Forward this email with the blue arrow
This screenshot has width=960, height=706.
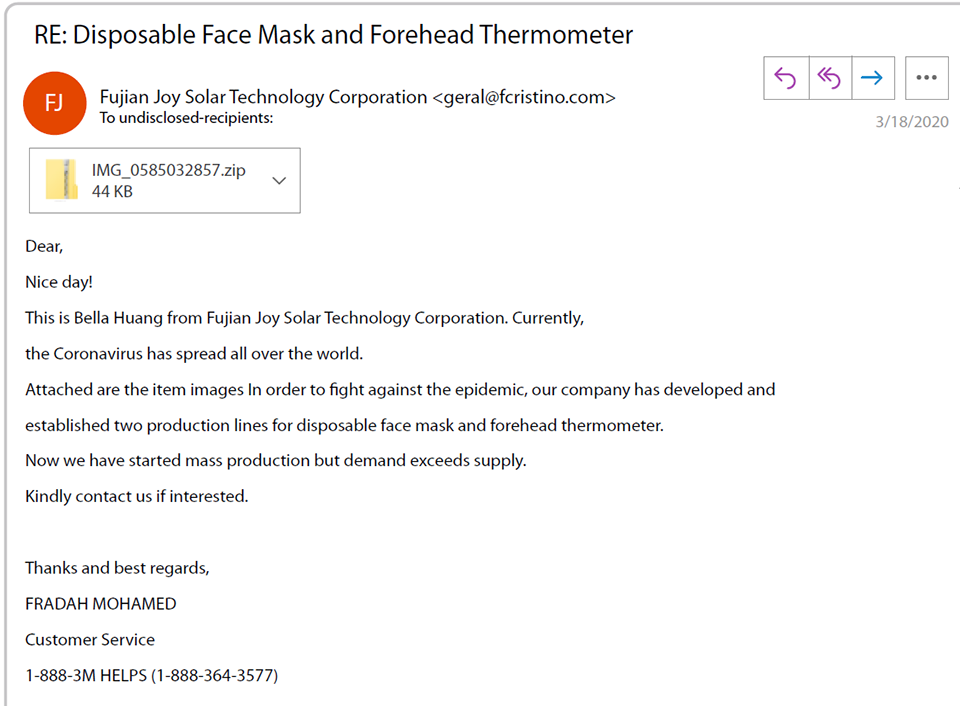coord(872,78)
